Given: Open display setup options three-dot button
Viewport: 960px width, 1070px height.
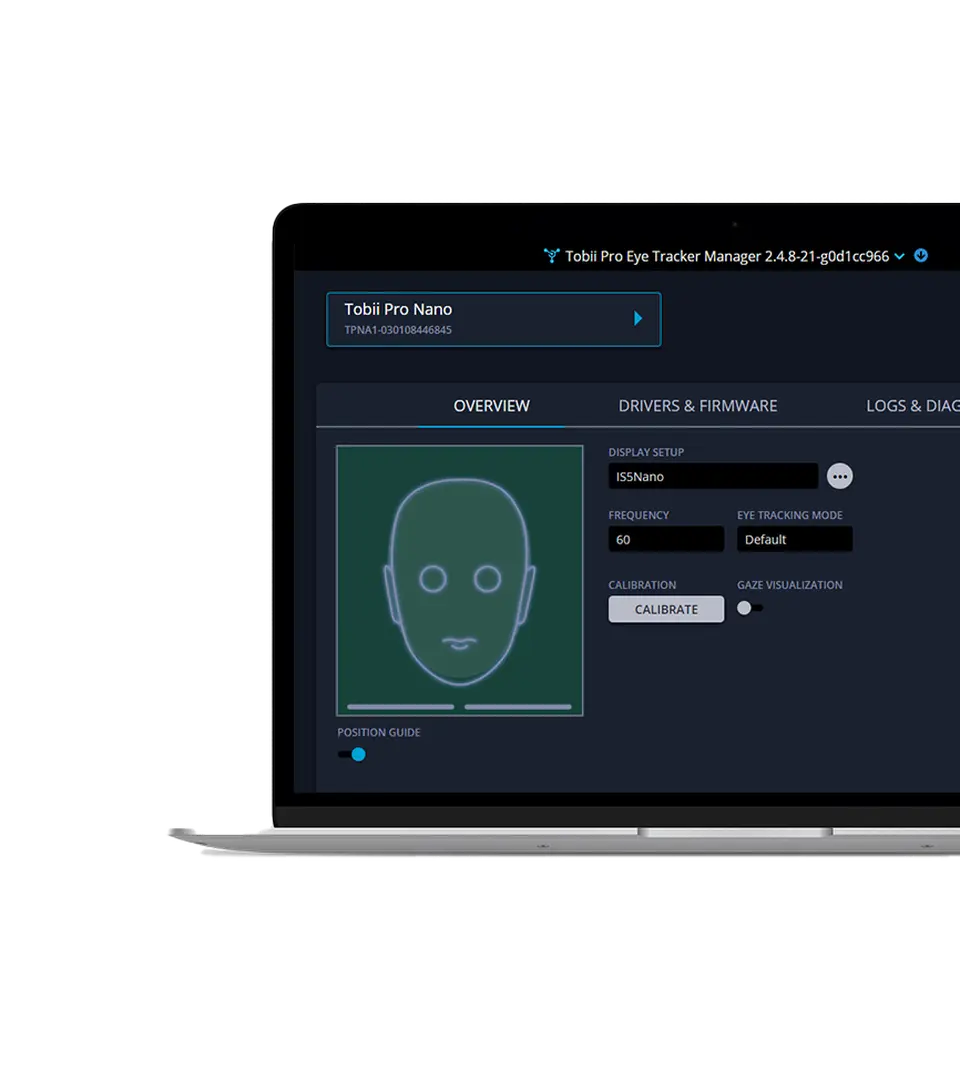Looking at the screenshot, I should click(x=840, y=476).
